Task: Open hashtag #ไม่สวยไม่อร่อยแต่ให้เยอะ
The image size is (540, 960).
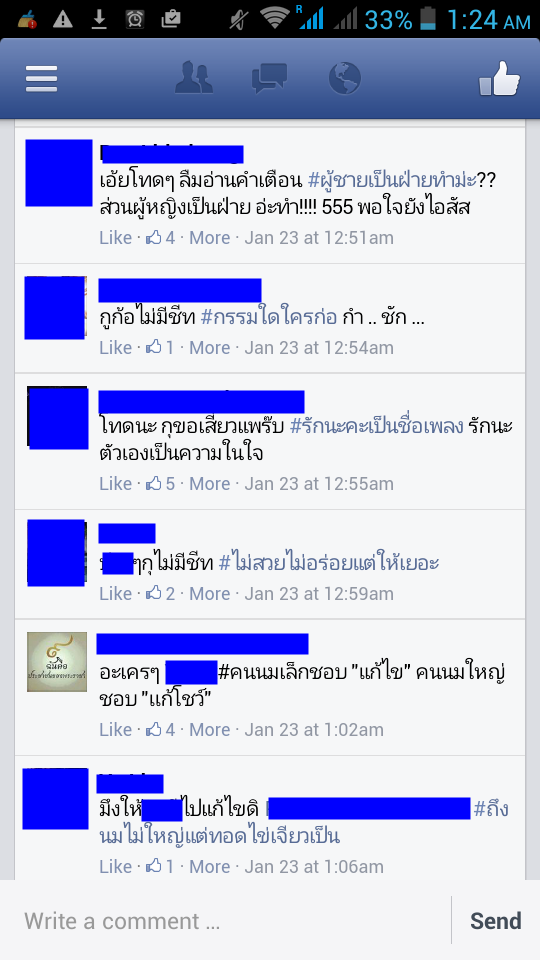Action: [x=329, y=563]
